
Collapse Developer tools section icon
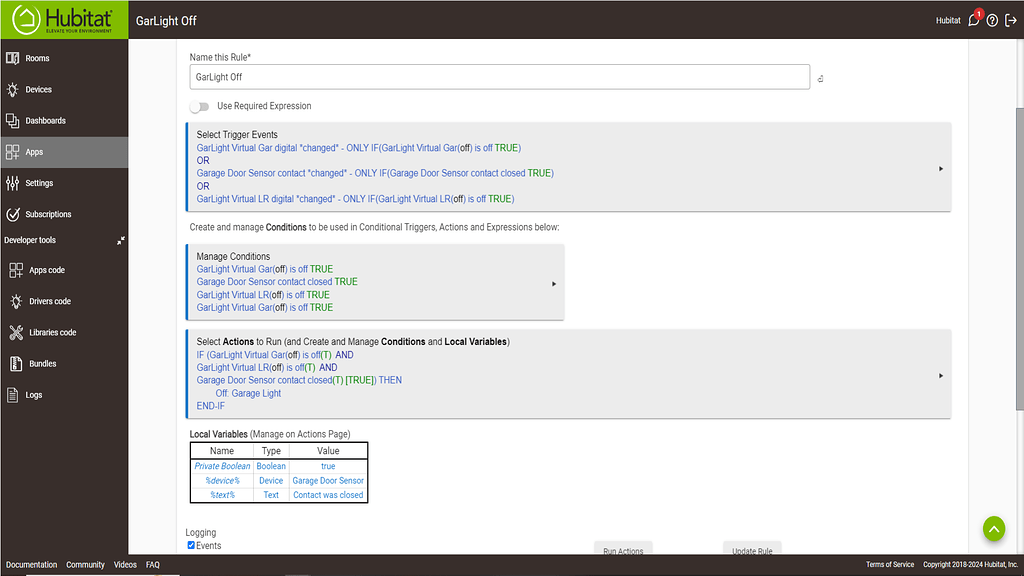[120, 241]
